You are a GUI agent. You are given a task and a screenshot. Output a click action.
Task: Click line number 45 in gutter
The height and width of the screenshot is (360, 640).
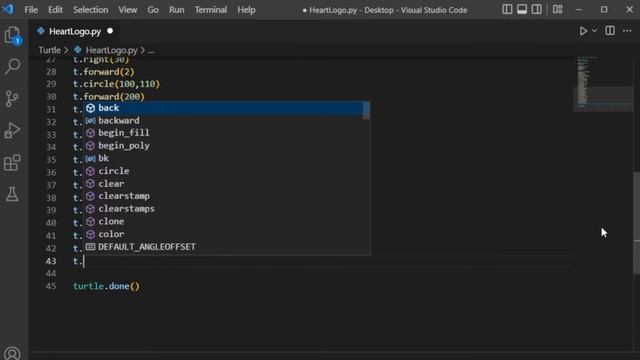tap(51, 286)
